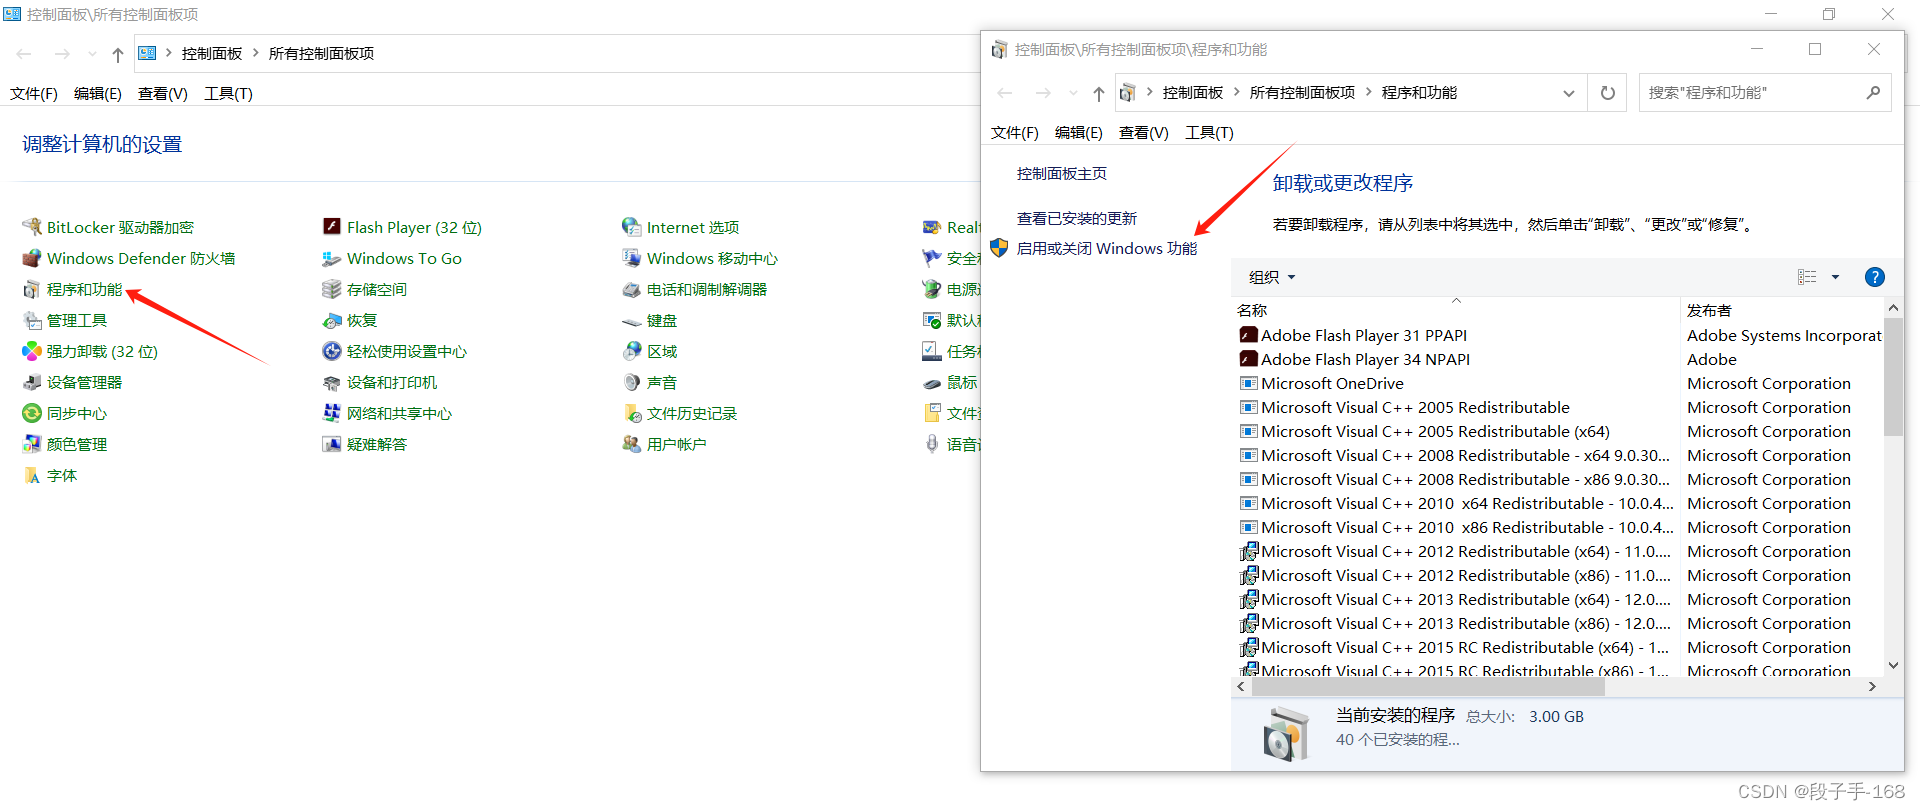Open 网络和共享中心 icon
Viewport: 1920px width, 810px height.
pos(332,413)
